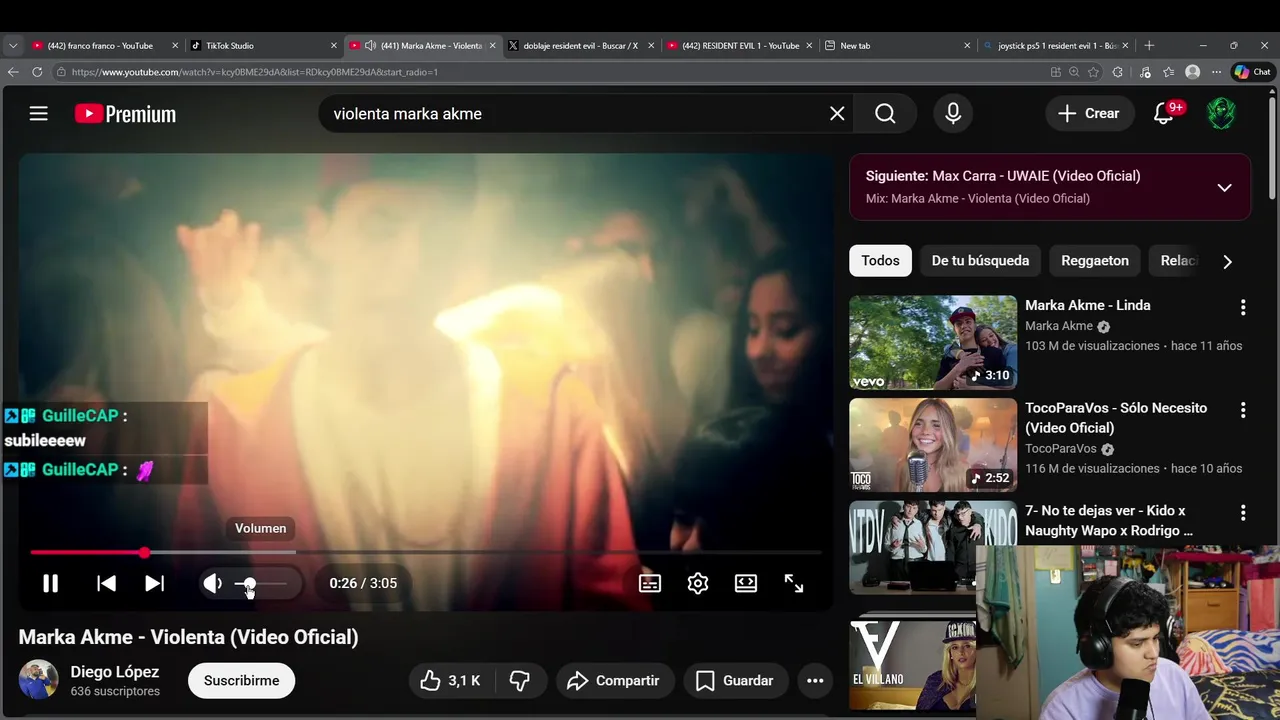Click the Guardar button

coord(734,681)
